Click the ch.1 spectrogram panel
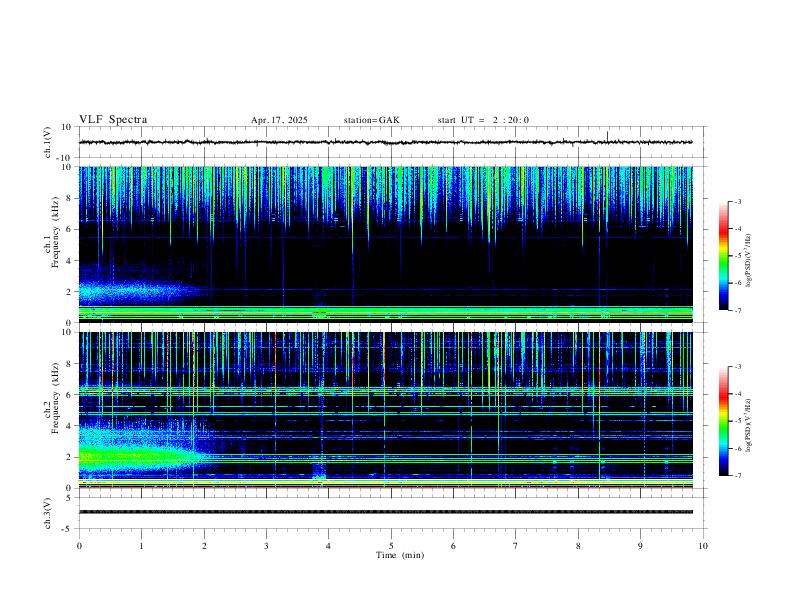Screen dimensions: 792x612 pyautogui.click(x=385, y=244)
